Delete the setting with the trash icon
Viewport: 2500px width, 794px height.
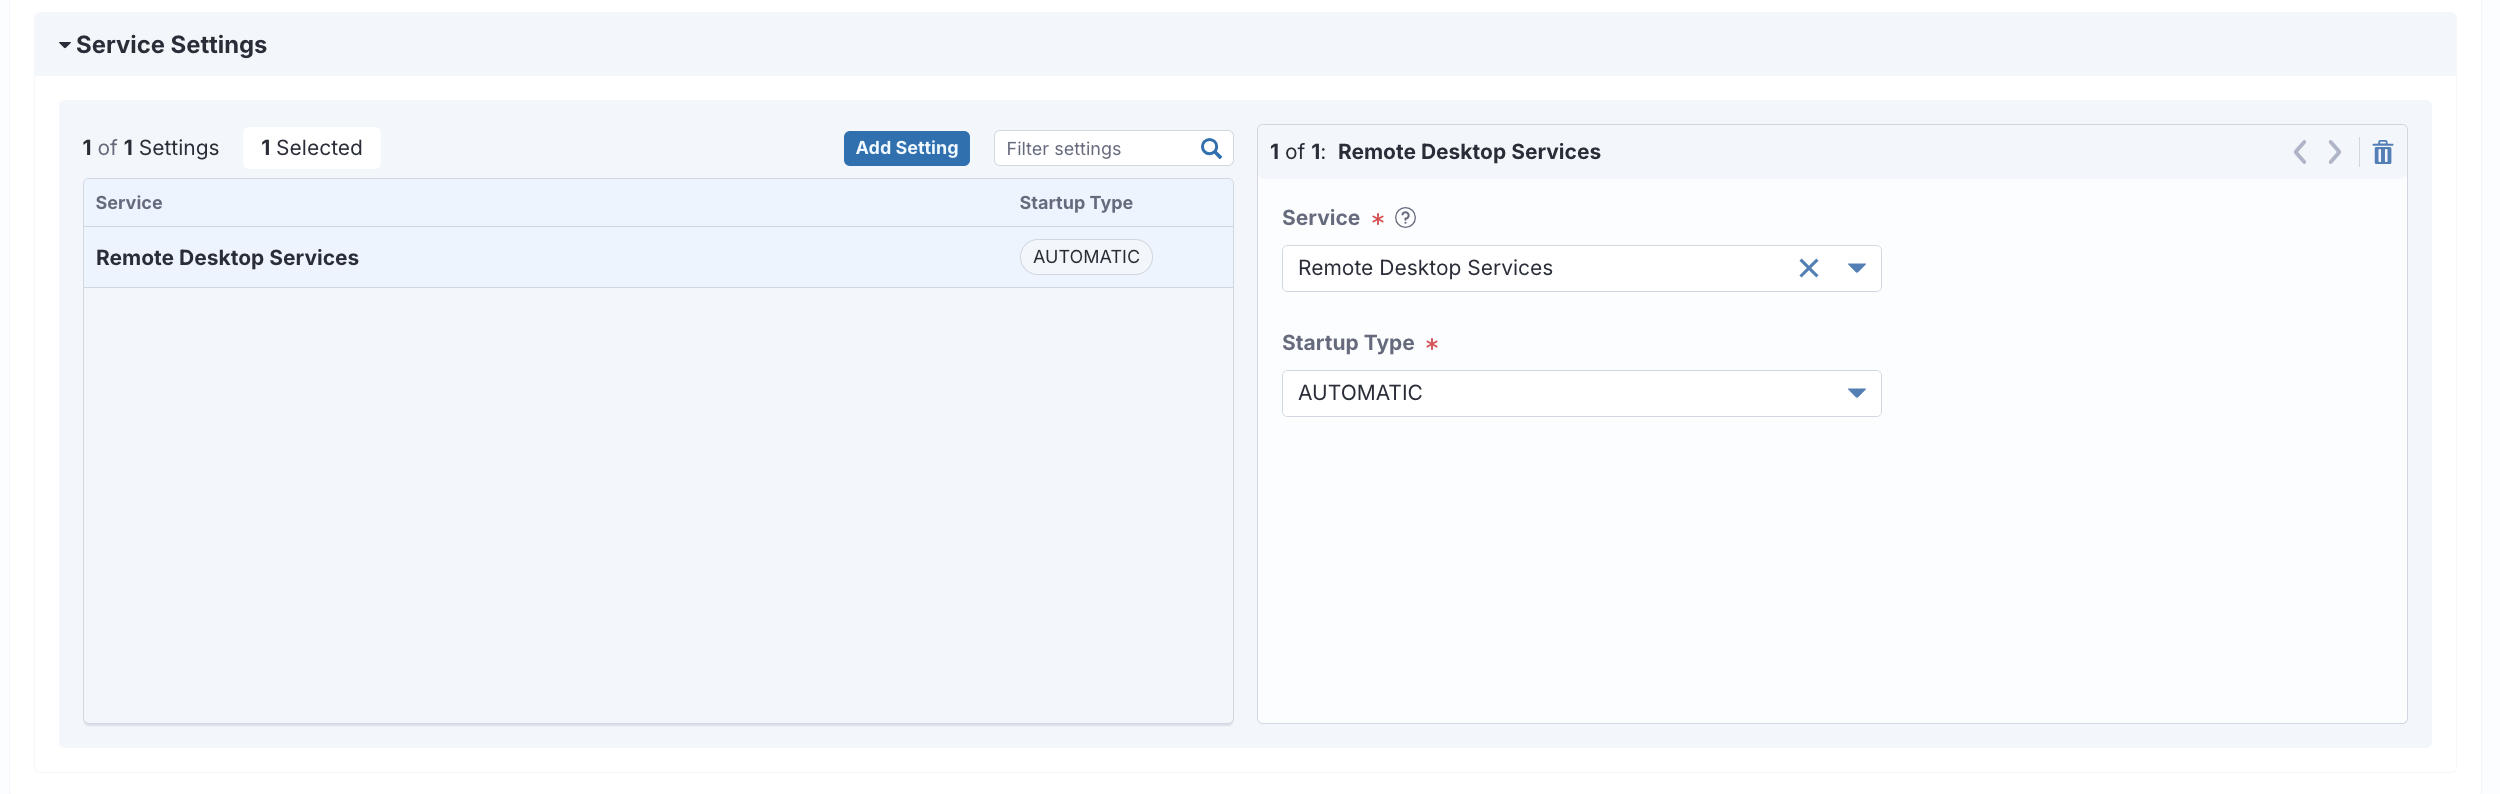2383,152
